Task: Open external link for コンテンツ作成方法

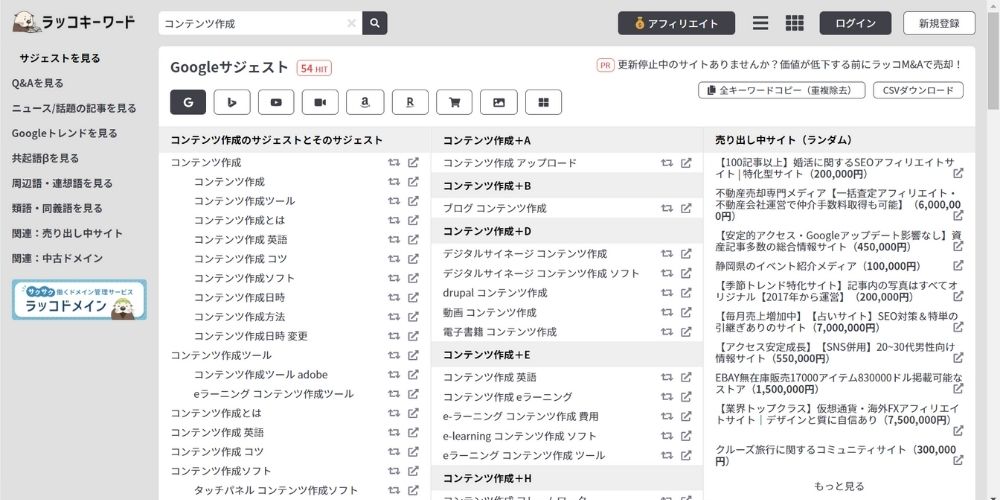Action: [x=413, y=316]
